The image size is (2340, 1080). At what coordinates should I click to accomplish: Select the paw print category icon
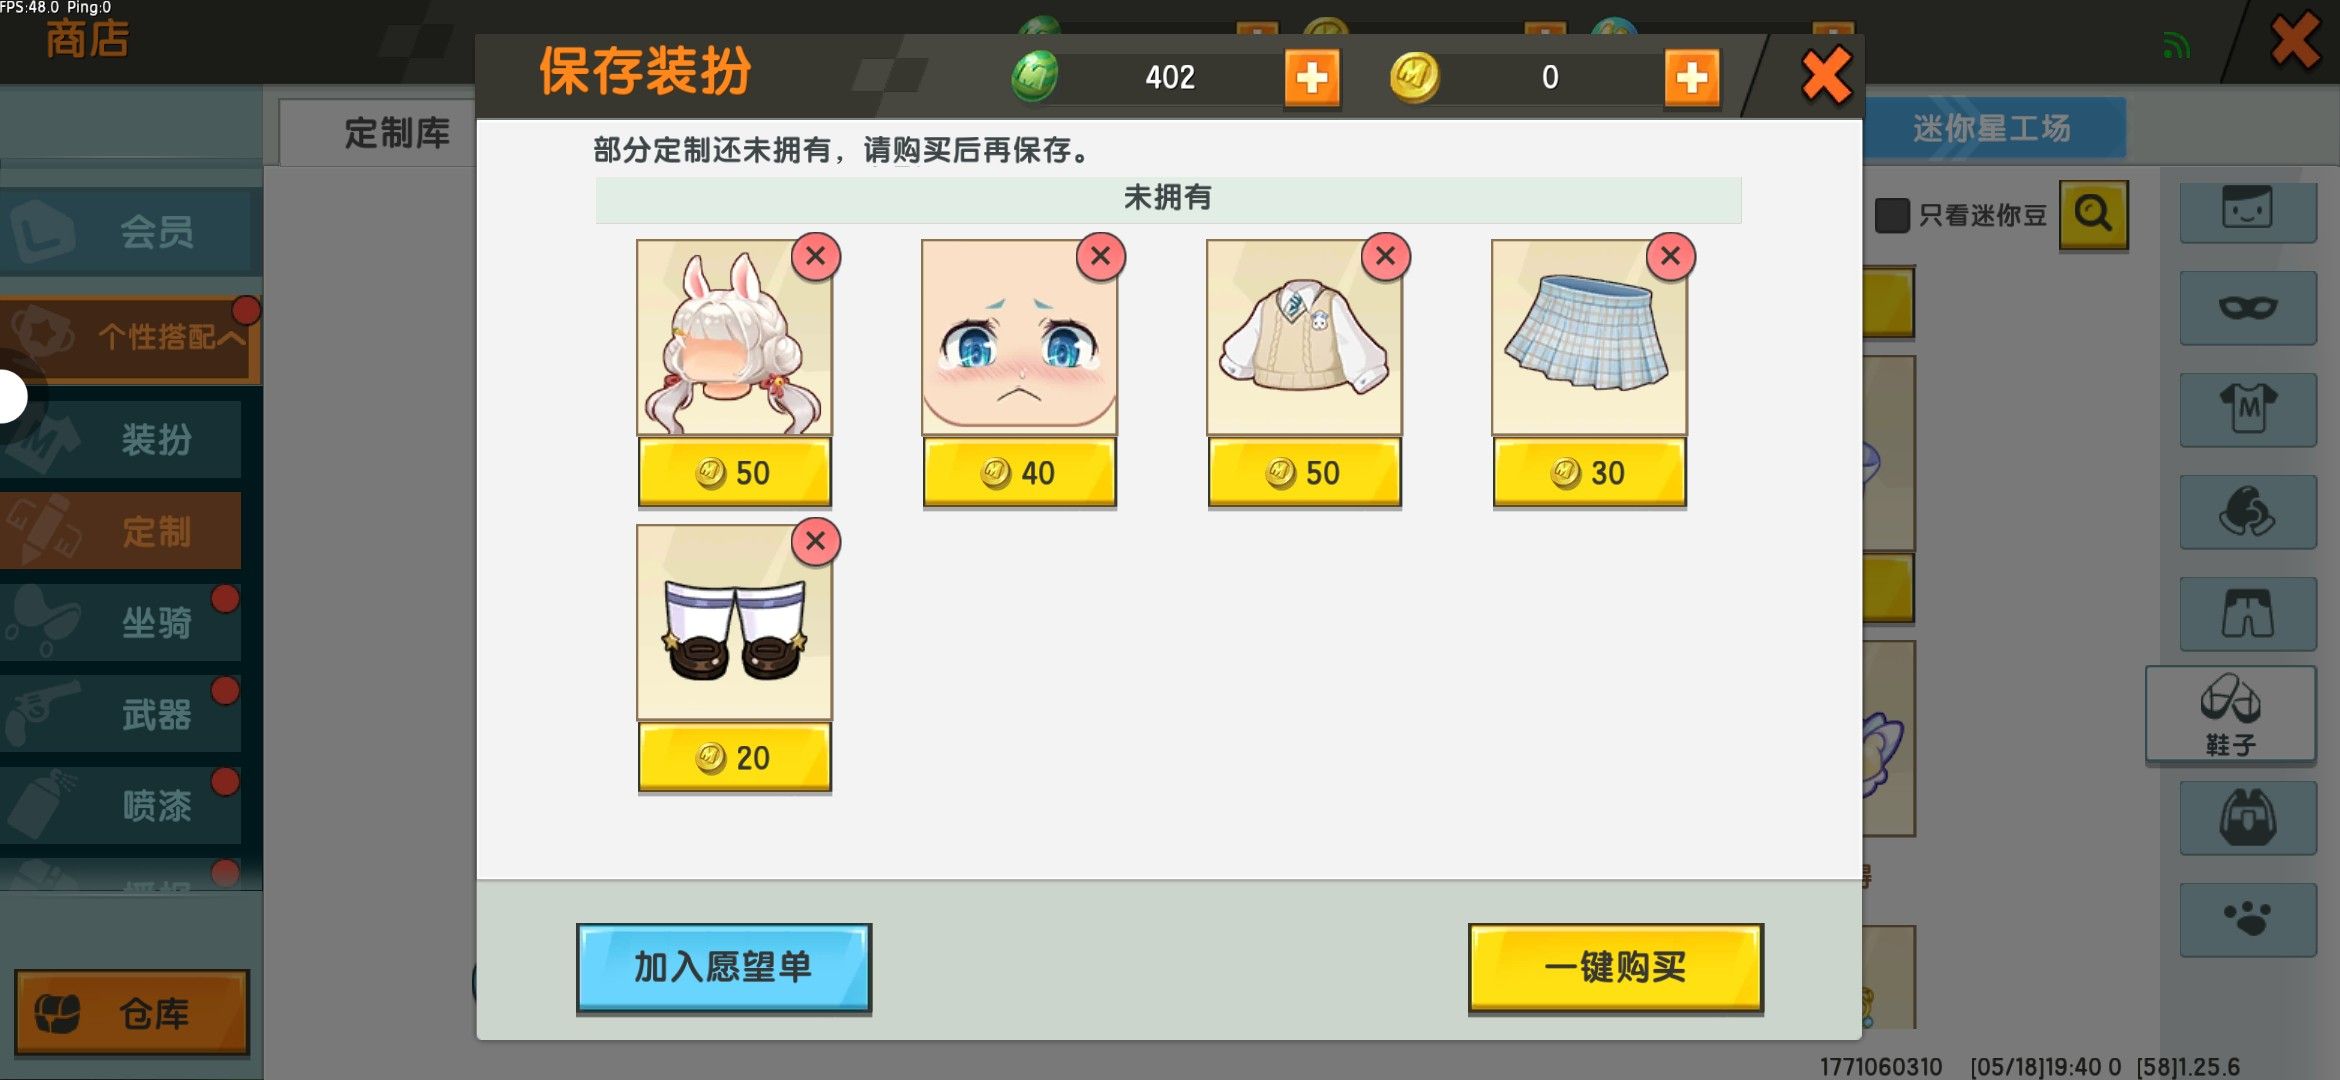coord(2248,919)
